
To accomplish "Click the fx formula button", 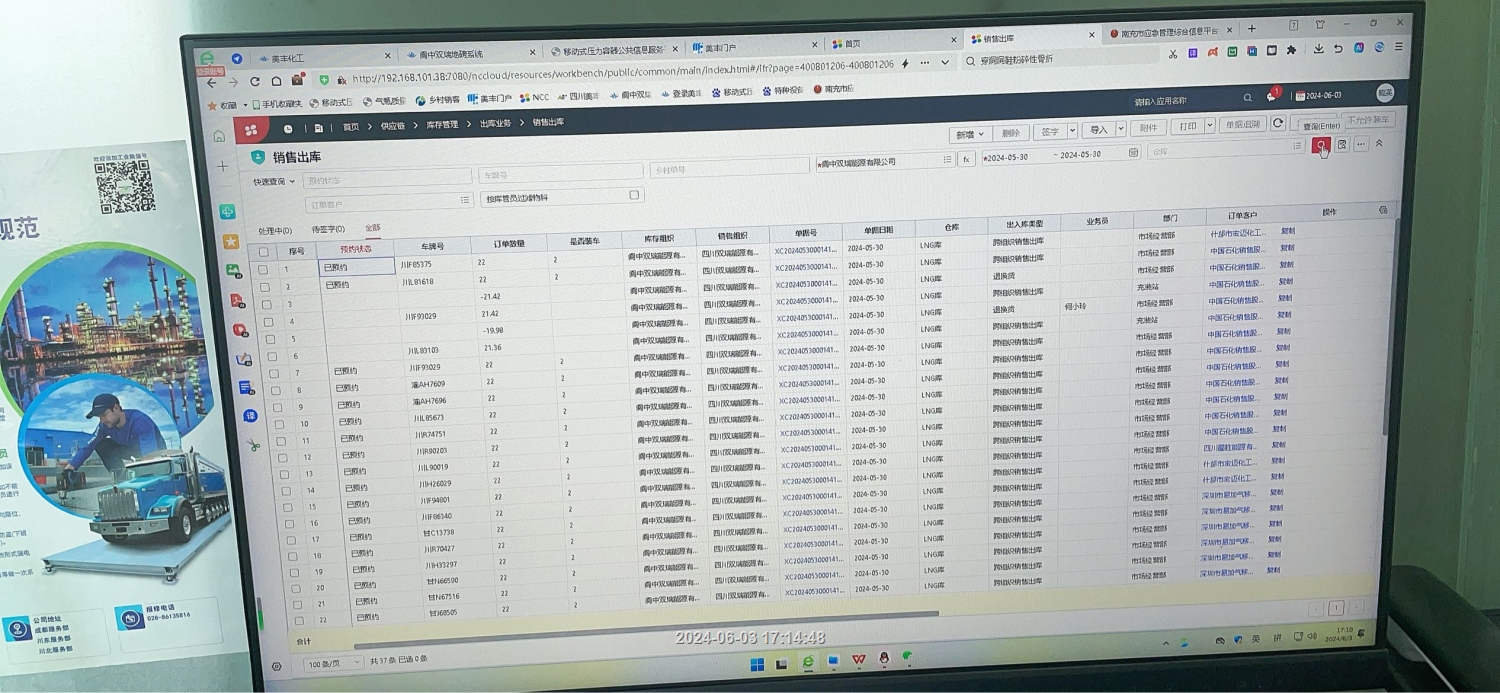I will click(967, 159).
